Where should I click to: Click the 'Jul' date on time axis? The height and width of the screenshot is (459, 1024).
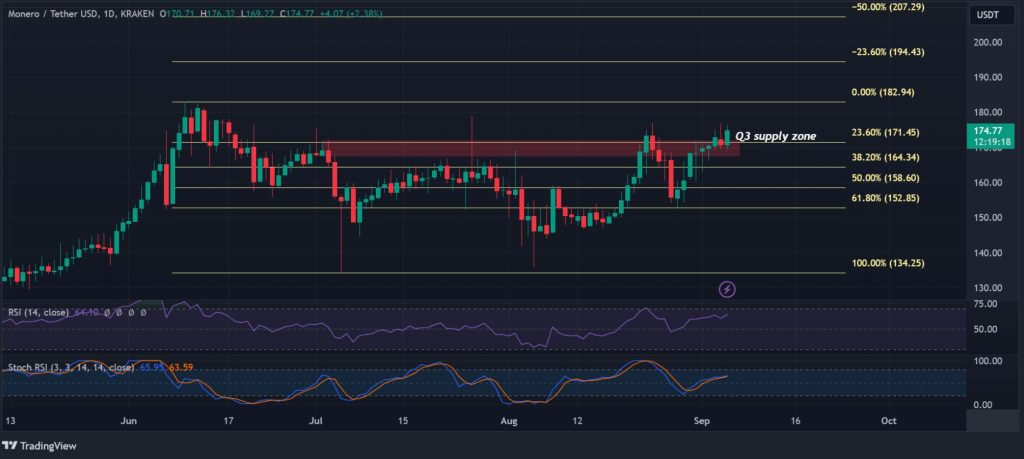click(x=317, y=421)
